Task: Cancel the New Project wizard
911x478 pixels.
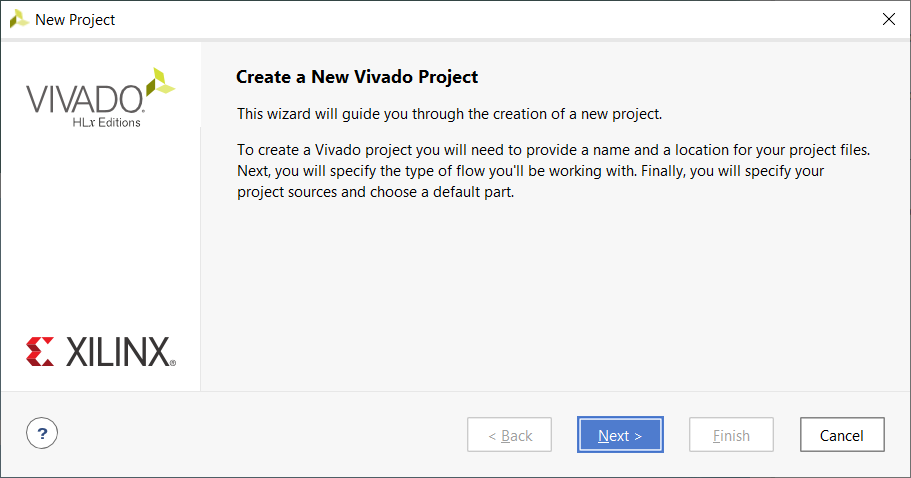Action: click(842, 434)
